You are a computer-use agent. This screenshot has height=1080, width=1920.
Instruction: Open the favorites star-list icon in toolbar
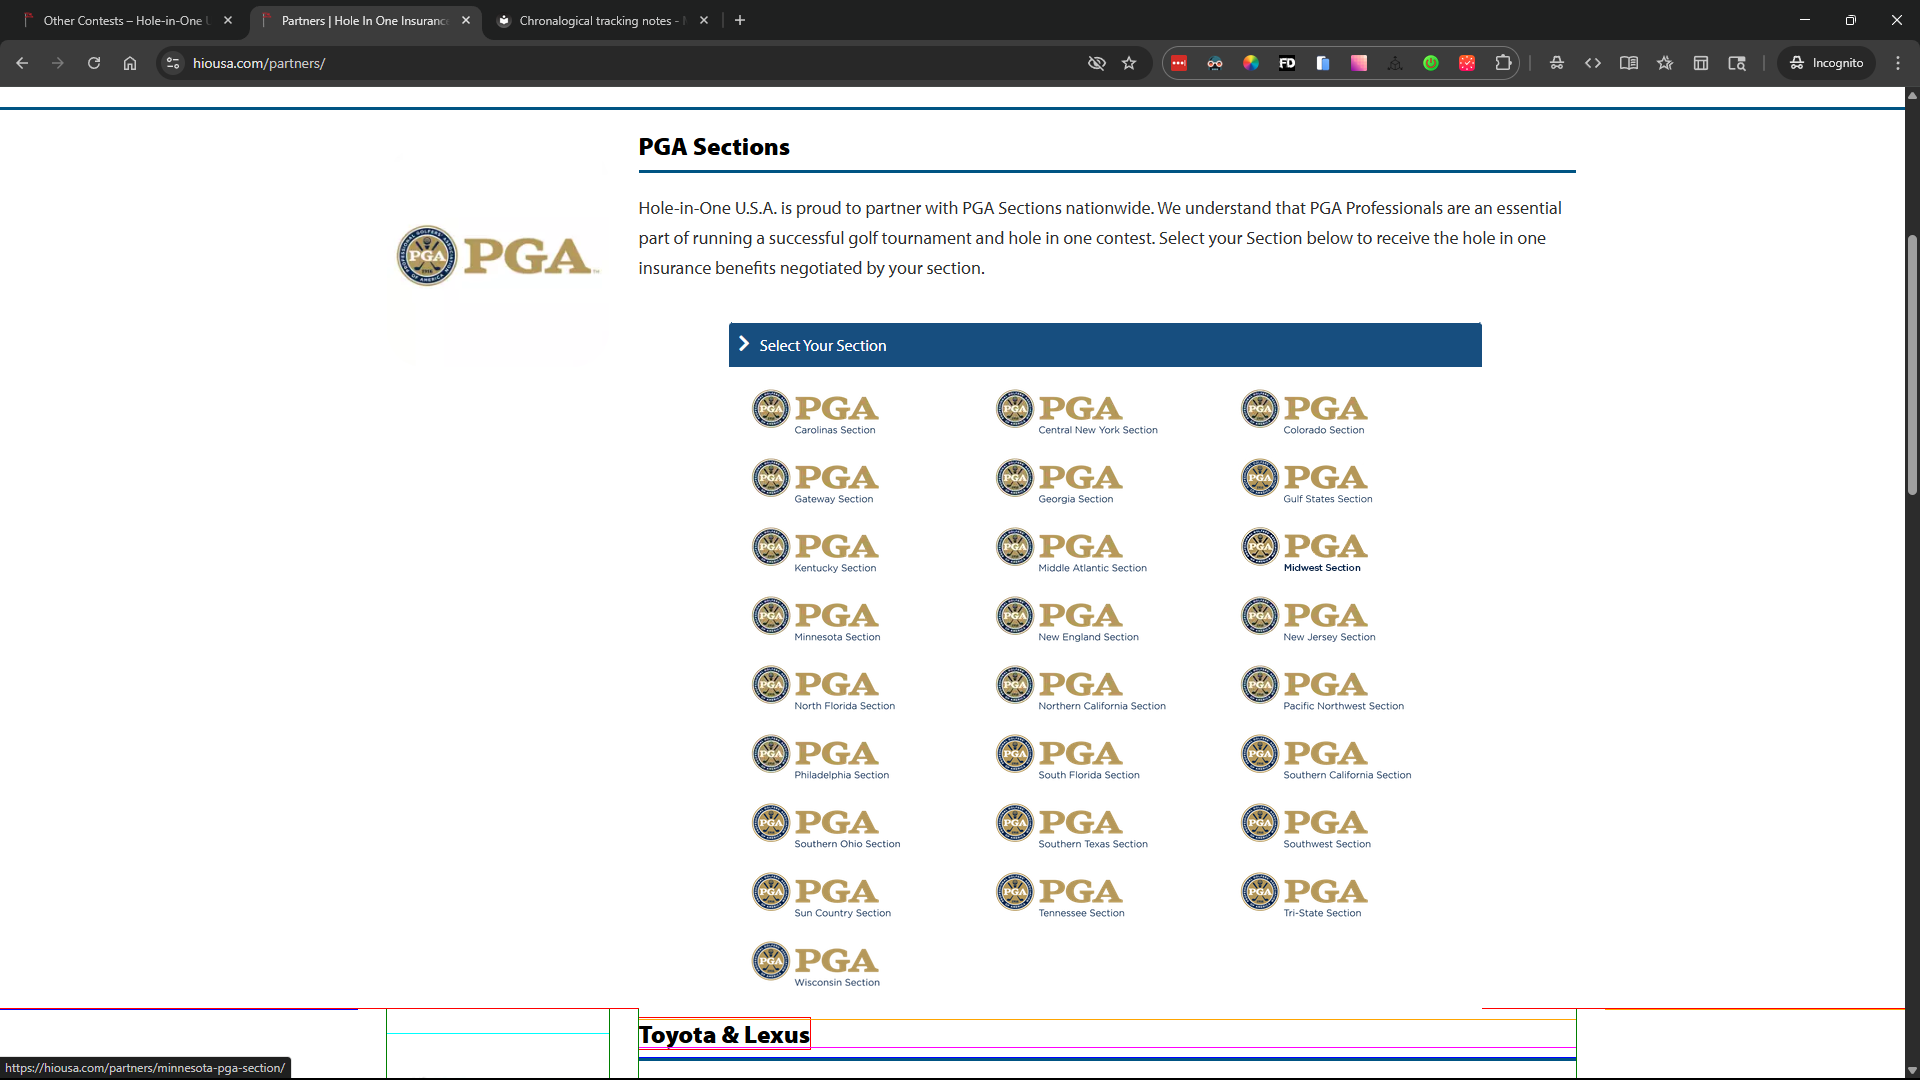[x=1665, y=63]
